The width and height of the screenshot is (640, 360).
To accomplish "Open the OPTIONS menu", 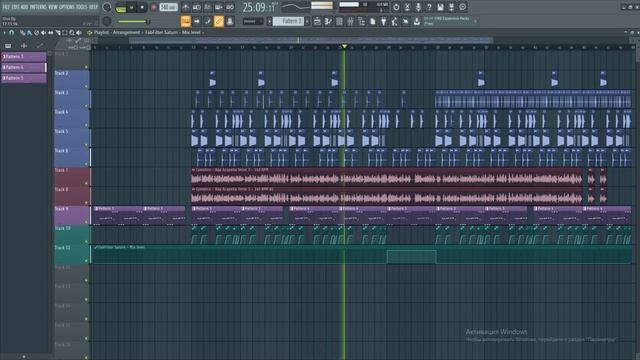I will click(67, 7).
